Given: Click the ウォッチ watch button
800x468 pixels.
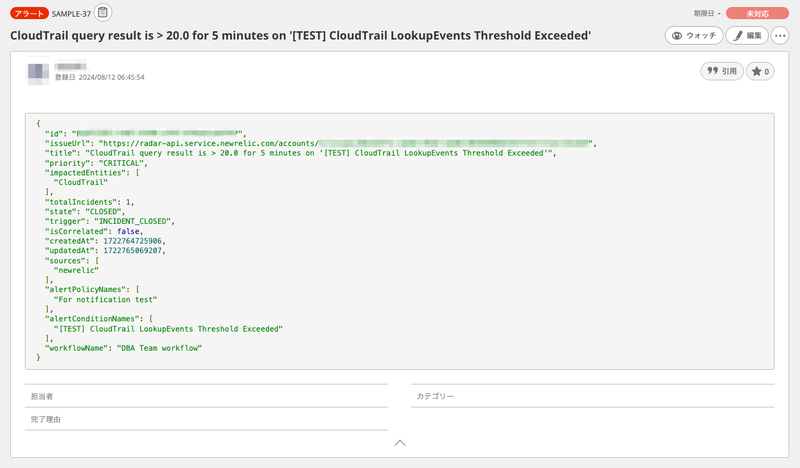Looking at the screenshot, I should coord(694,36).
